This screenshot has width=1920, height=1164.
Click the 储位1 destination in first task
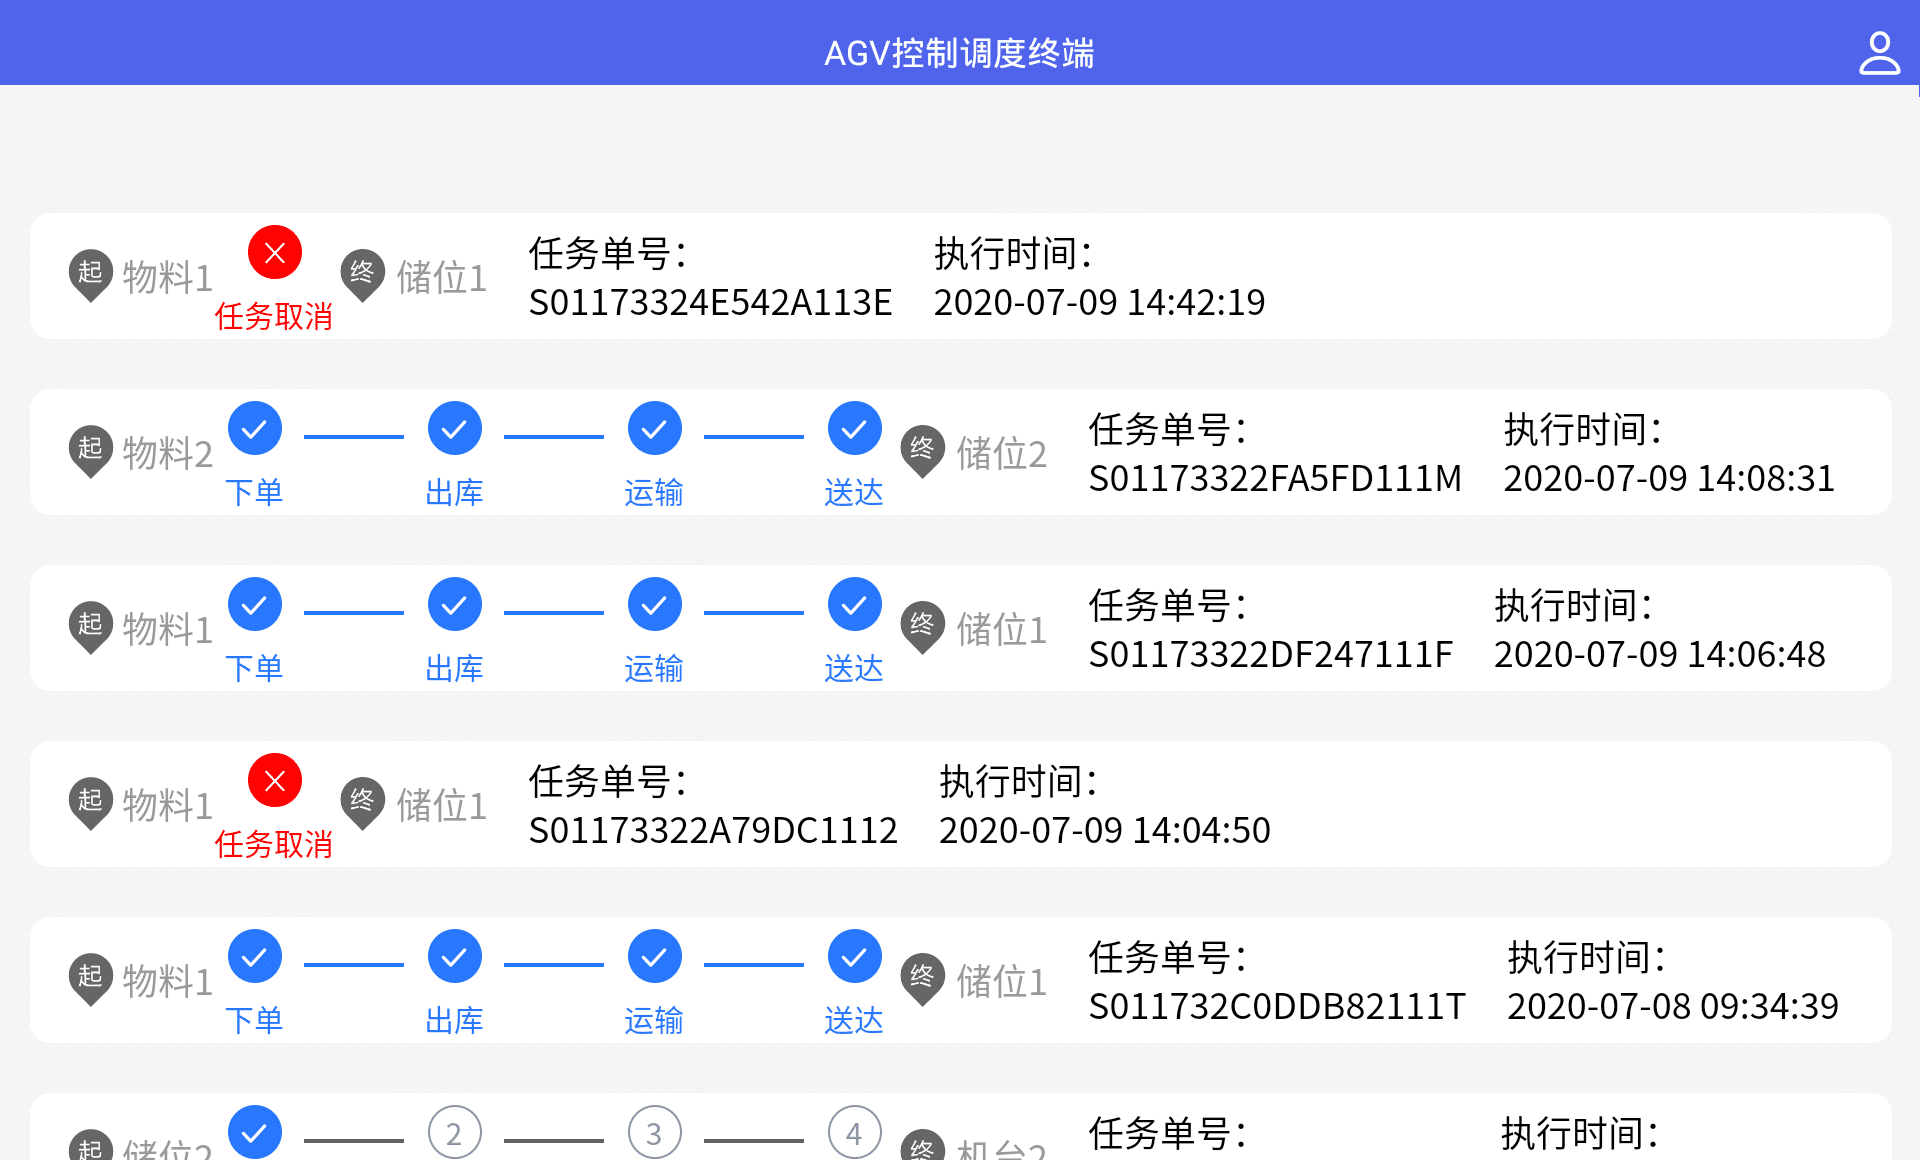[x=441, y=277]
